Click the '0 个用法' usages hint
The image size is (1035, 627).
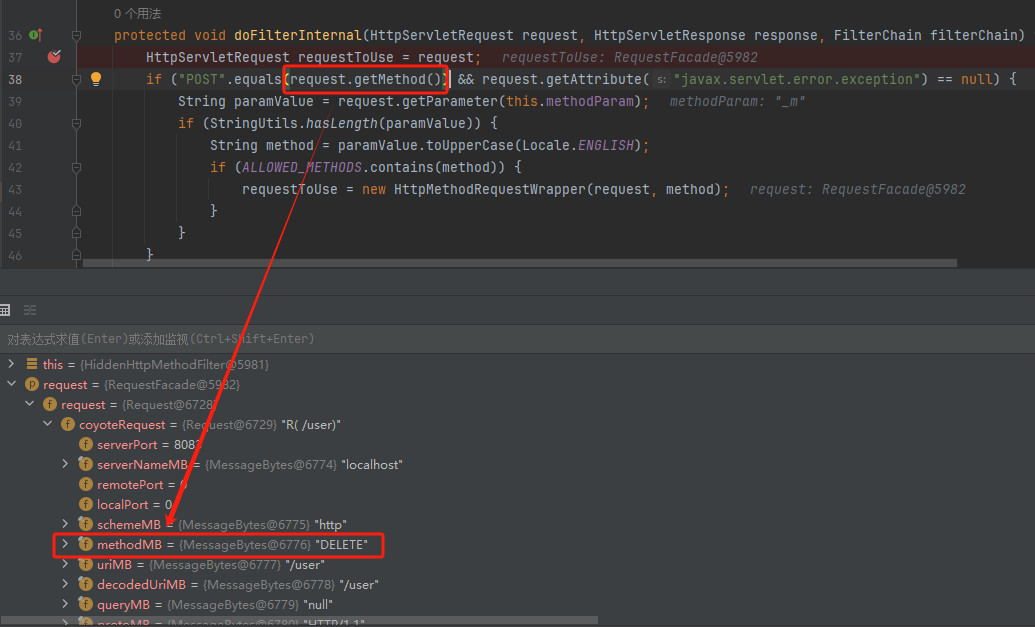point(137,13)
